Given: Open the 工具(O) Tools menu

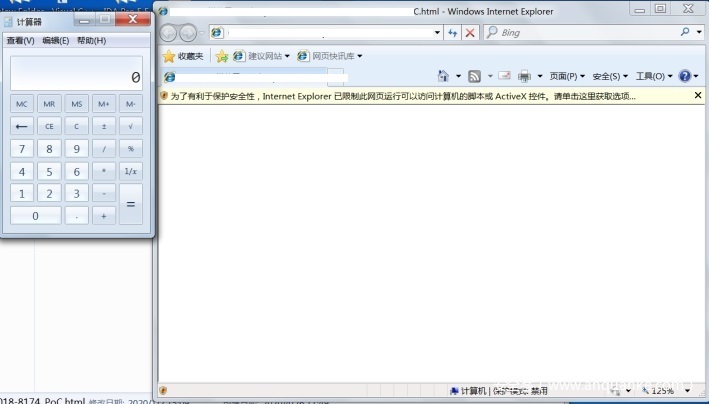Looking at the screenshot, I should tap(654, 76).
